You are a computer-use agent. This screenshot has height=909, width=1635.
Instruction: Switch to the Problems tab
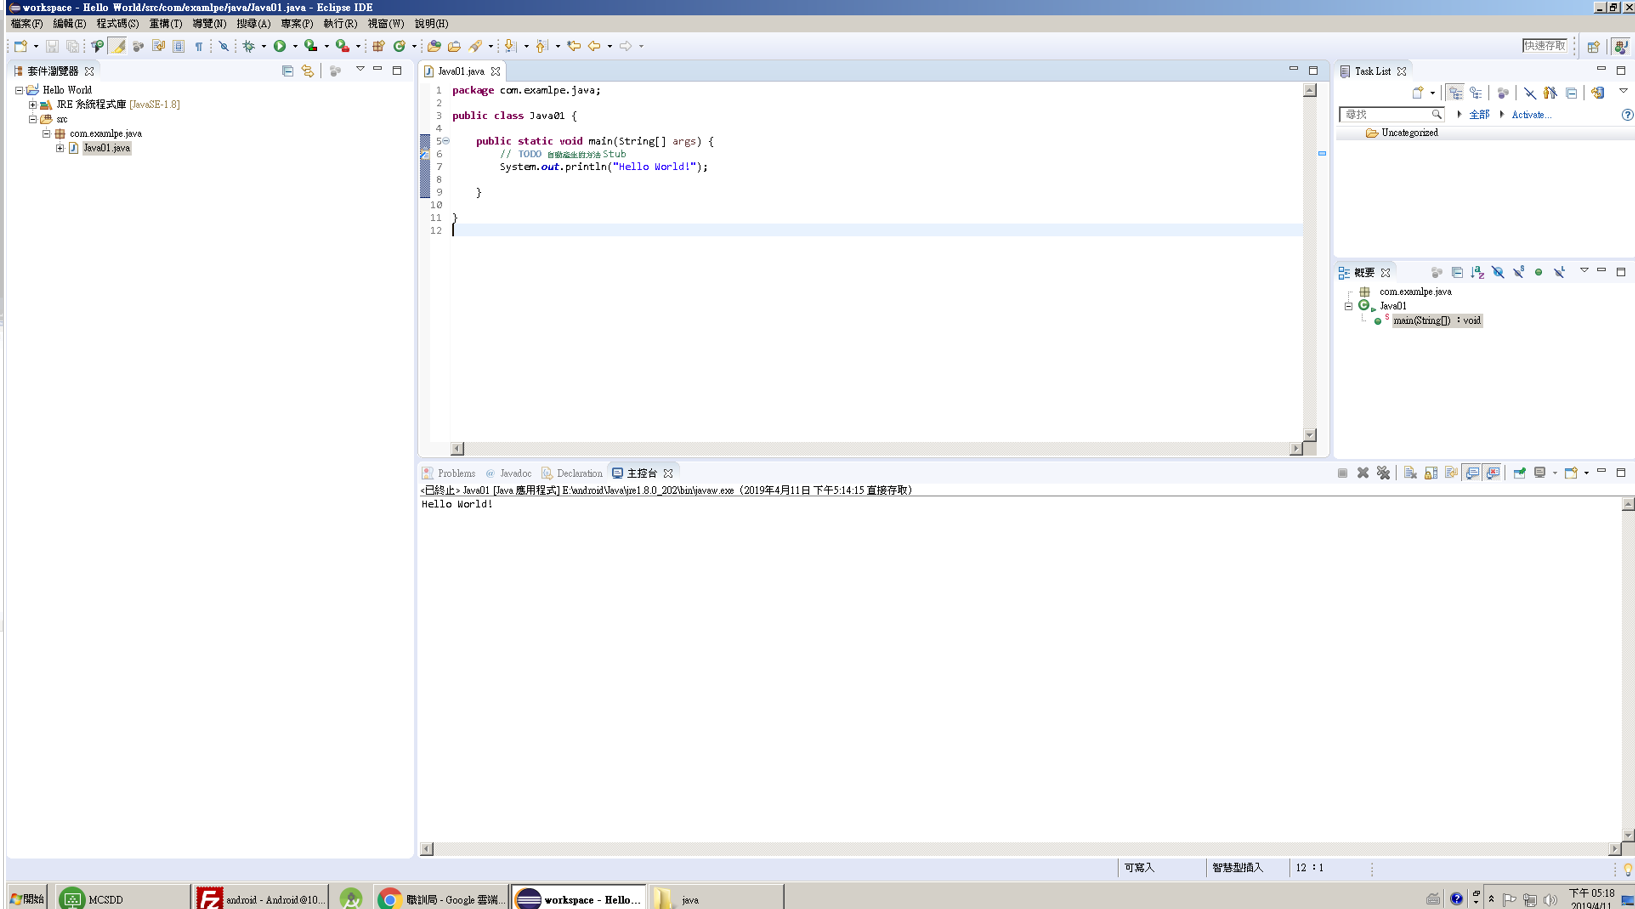point(448,473)
